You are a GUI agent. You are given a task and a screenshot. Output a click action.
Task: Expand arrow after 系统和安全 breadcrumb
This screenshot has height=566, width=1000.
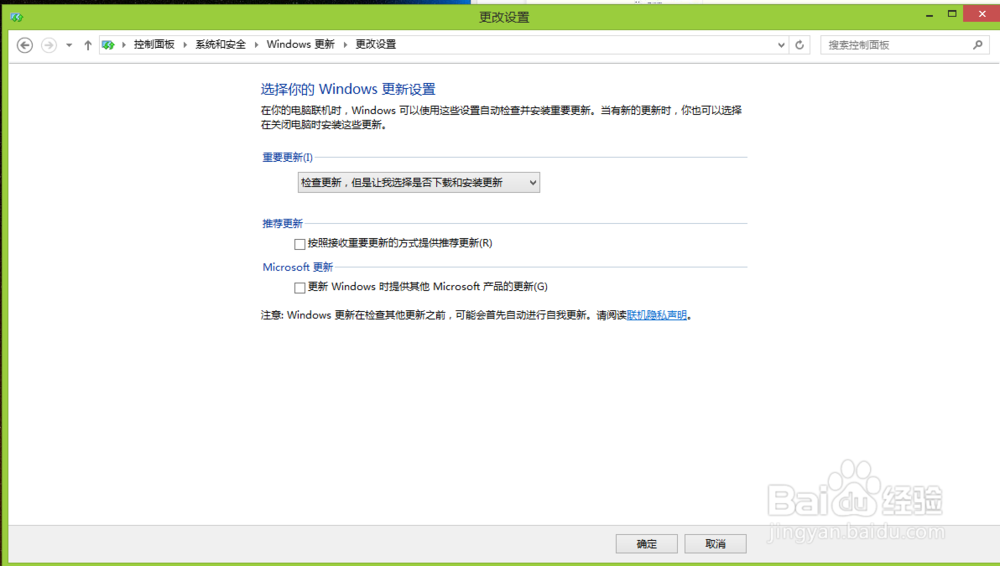pos(256,45)
